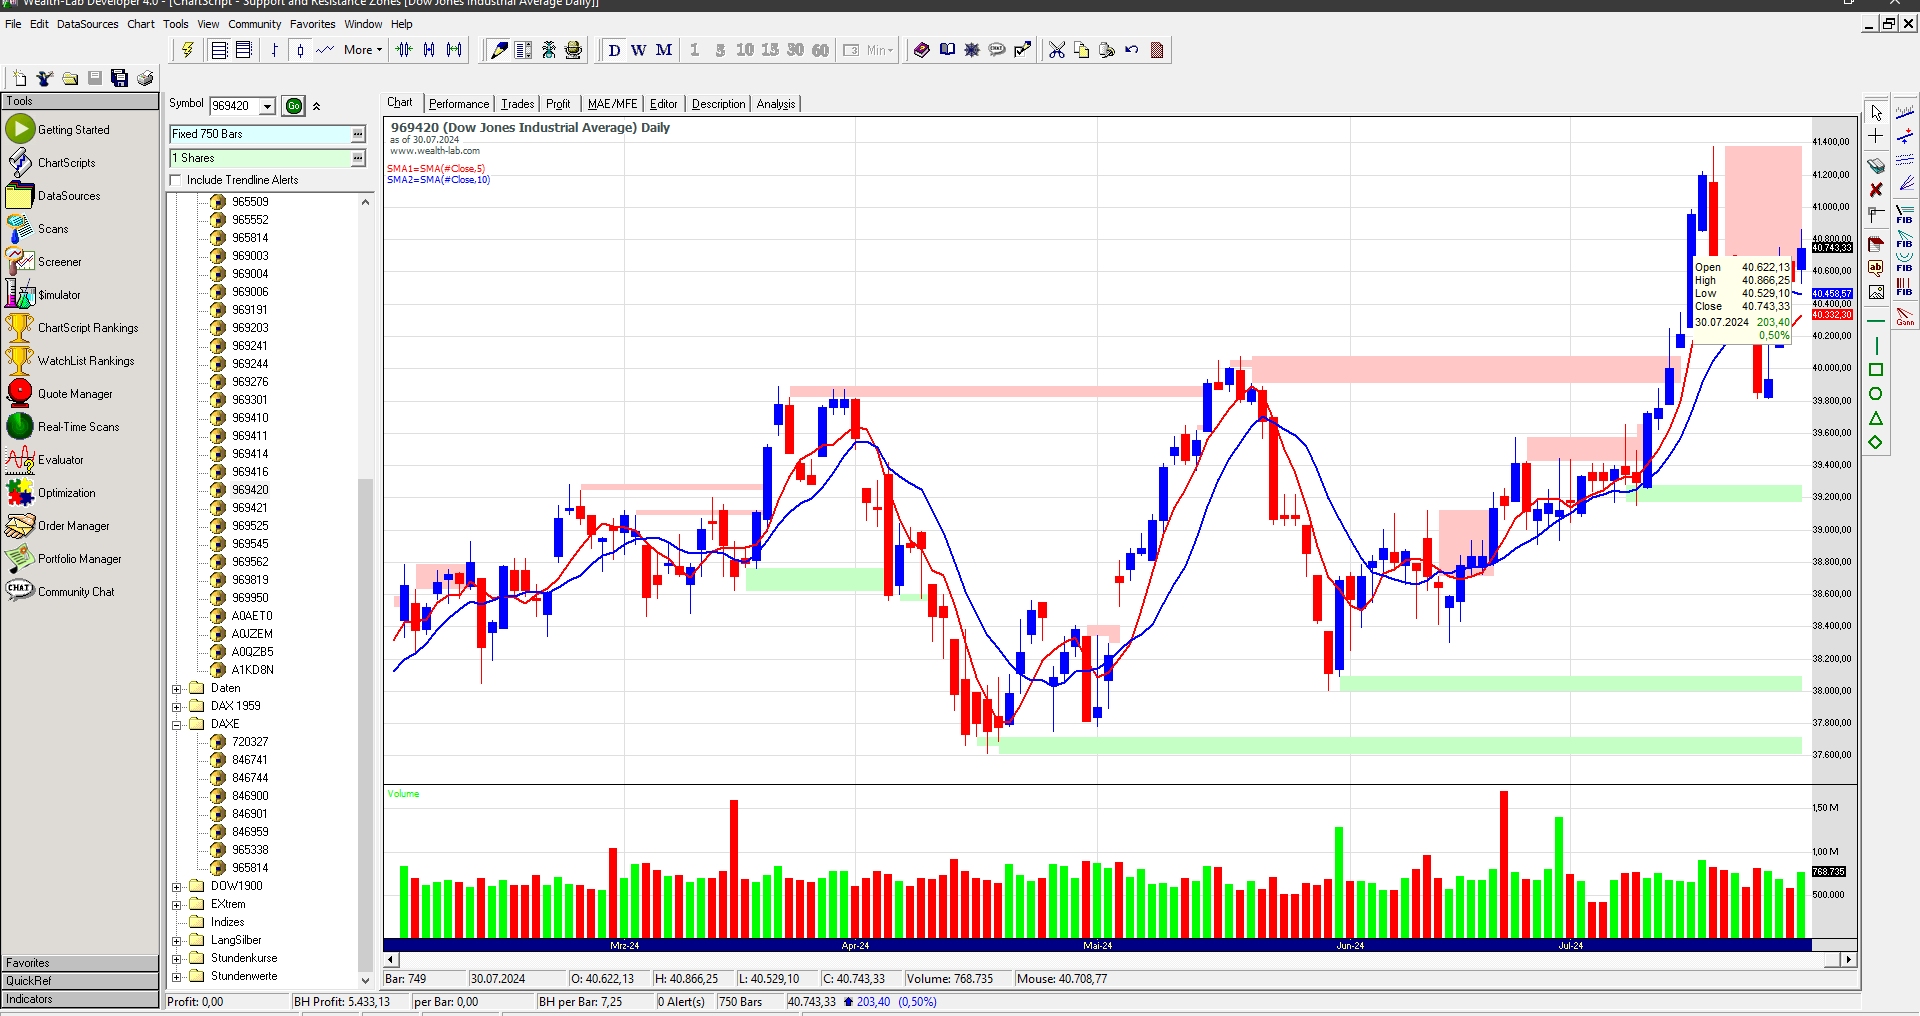Toggle Daily scale button (D)
The width and height of the screenshot is (1920, 1016).
614,50
